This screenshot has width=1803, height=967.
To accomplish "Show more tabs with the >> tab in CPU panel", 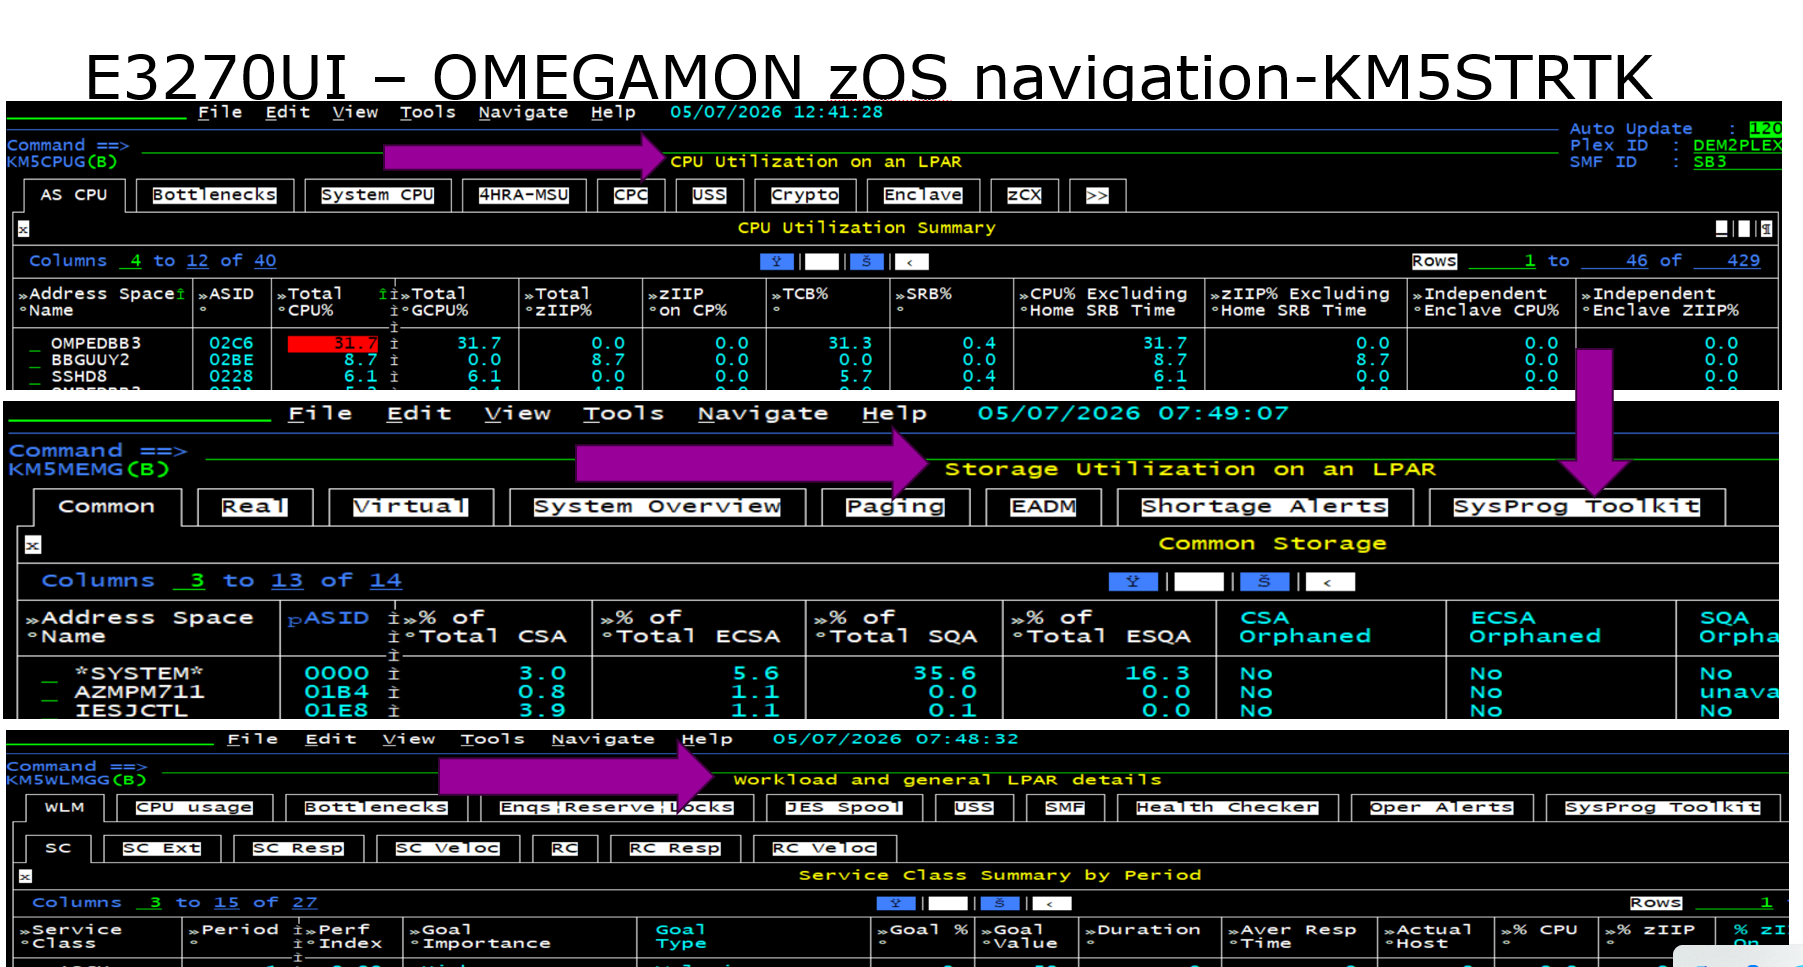I will pos(1097,195).
